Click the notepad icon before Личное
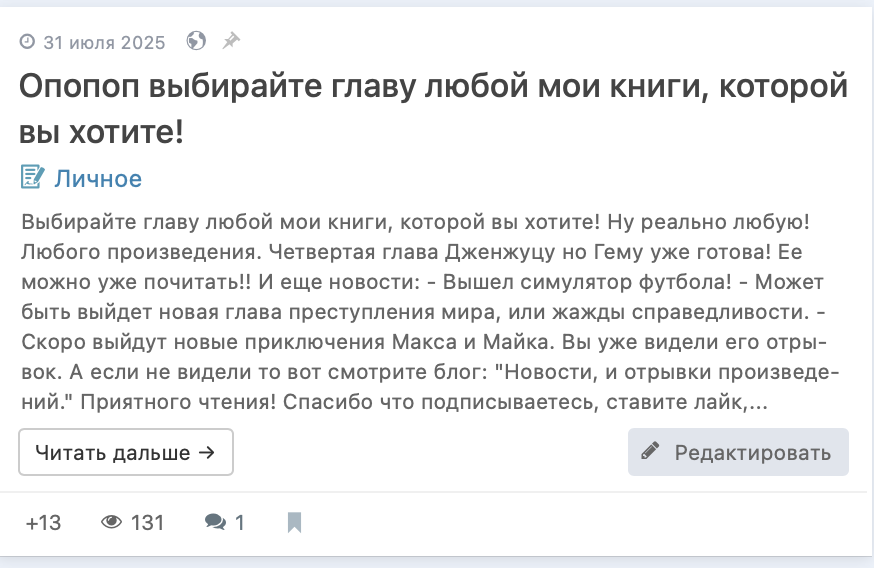 click(x=32, y=178)
